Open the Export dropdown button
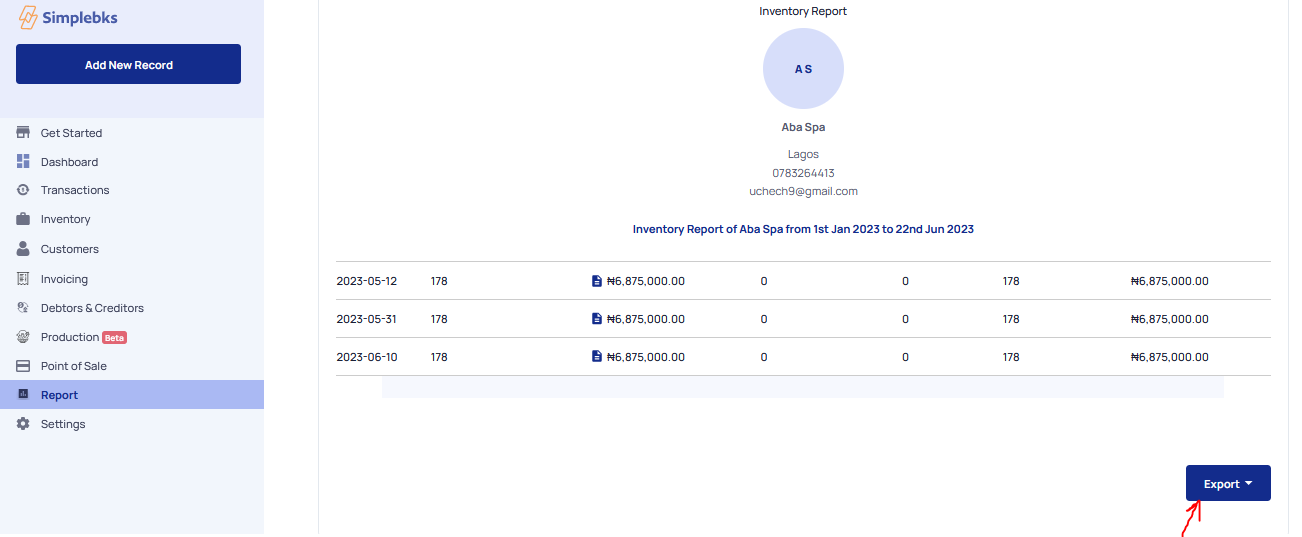Viewport: 1302px width, 537px height. point(1228,483)
